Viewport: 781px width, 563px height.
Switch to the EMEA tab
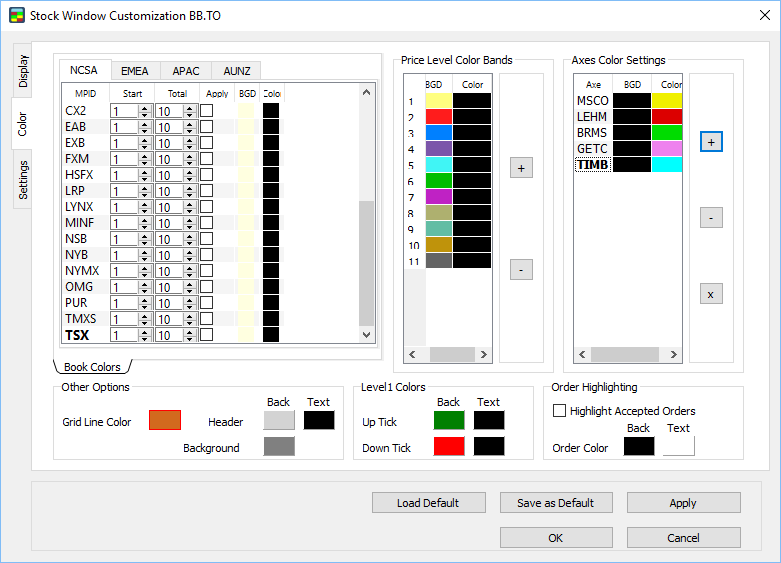click(135, 71)
